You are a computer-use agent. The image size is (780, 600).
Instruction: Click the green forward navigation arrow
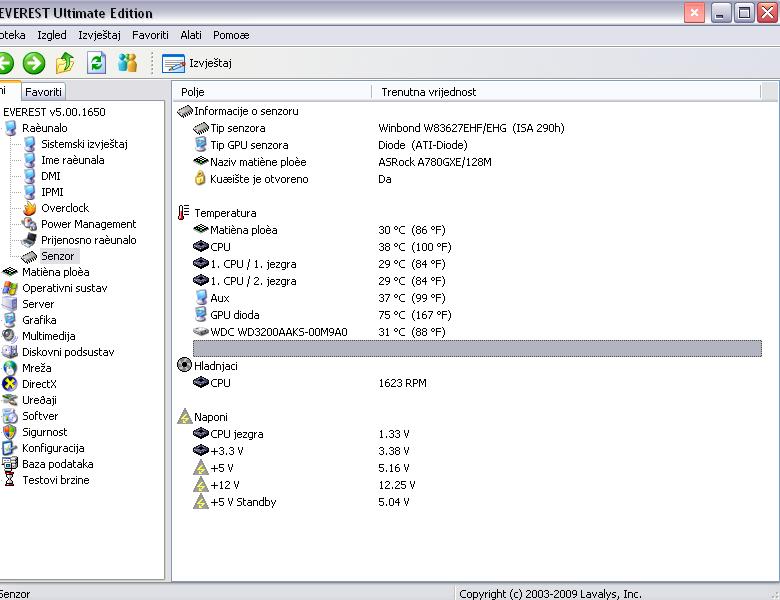34,63
